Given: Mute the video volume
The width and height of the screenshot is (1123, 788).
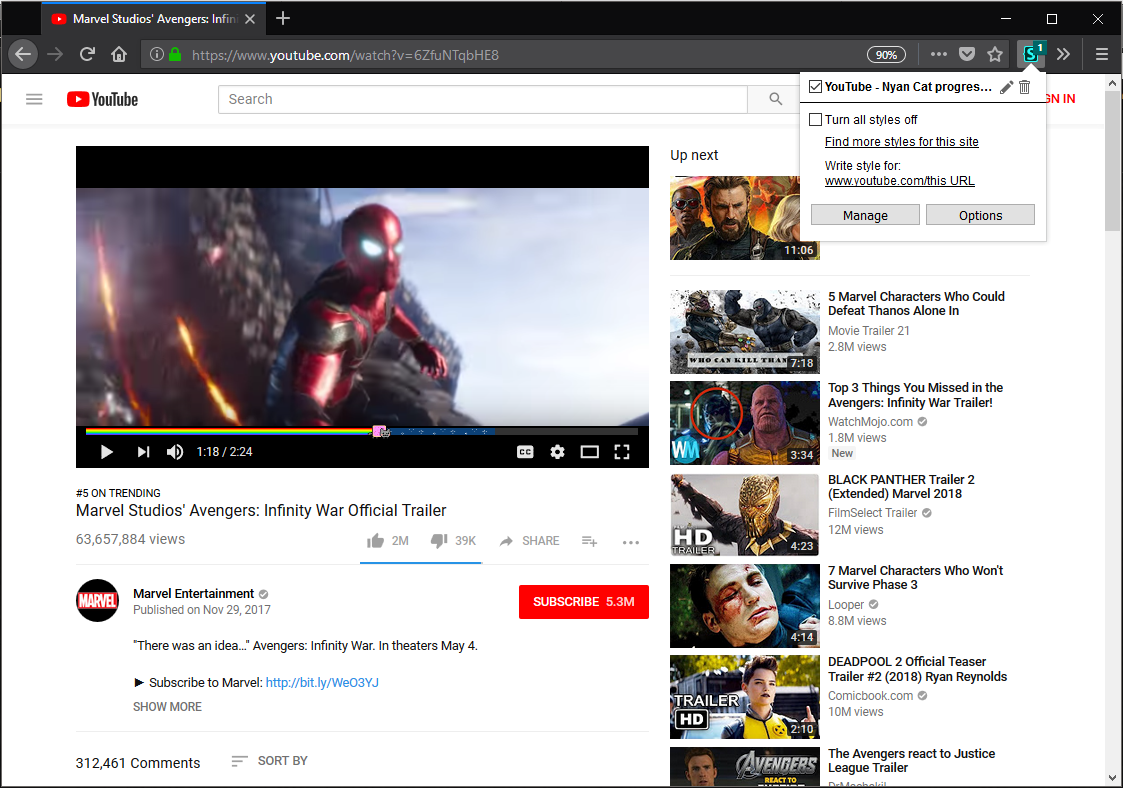Looking at the screenshot, I should (175, 452).
